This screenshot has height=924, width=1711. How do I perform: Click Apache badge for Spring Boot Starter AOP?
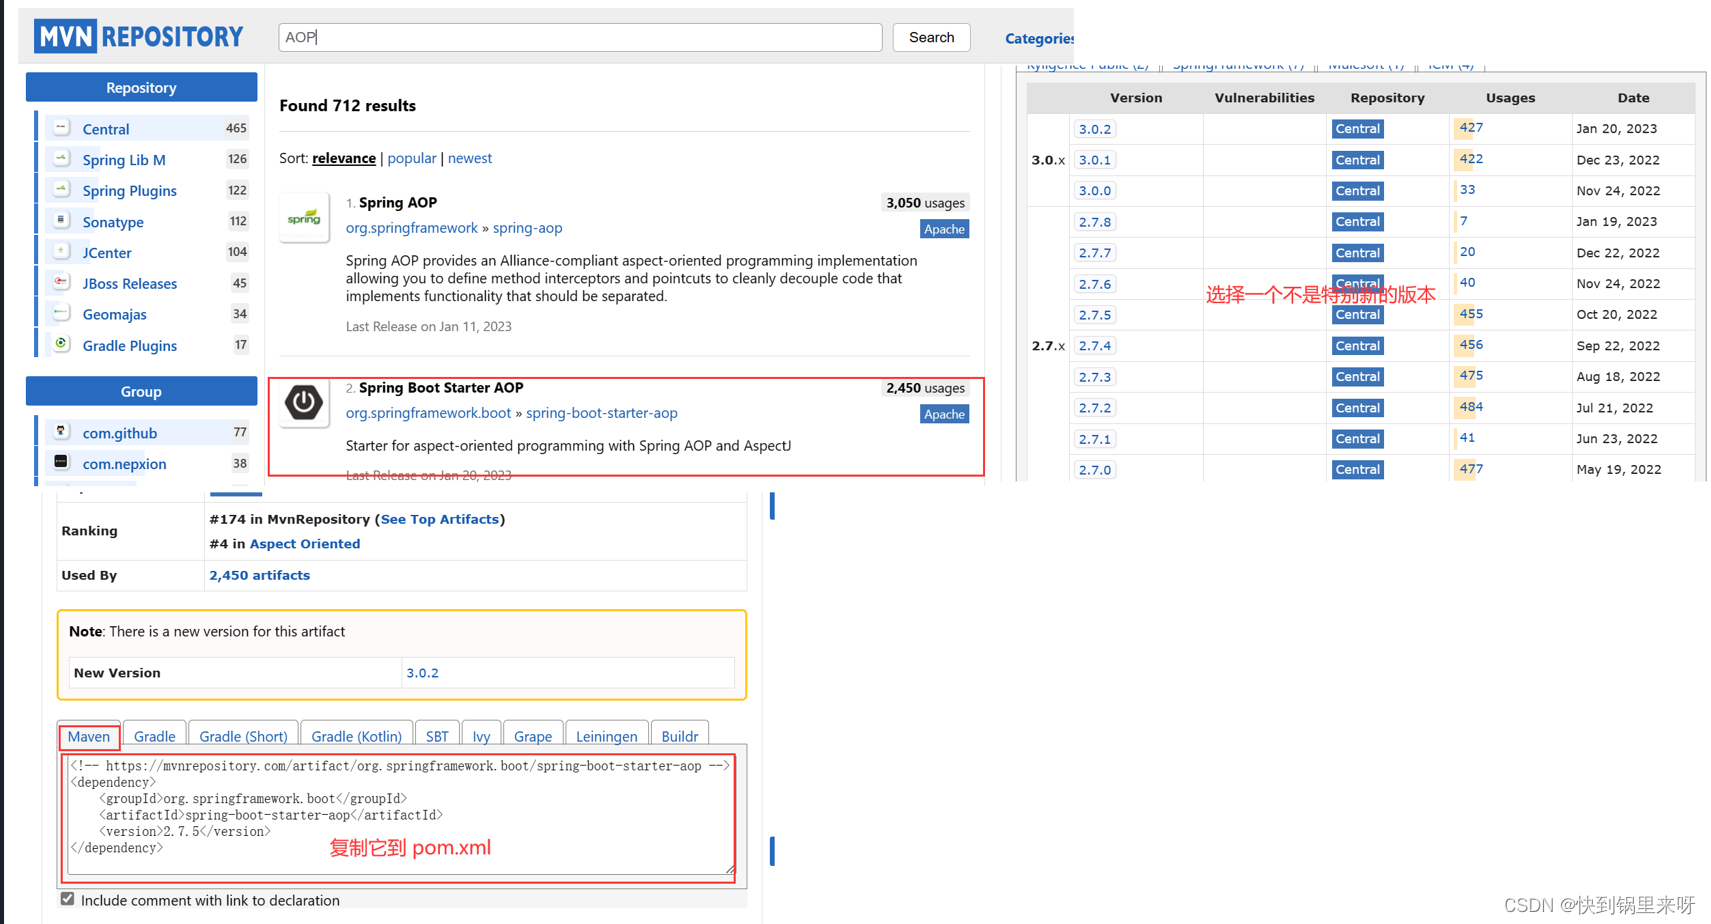[x=944, y=414]
